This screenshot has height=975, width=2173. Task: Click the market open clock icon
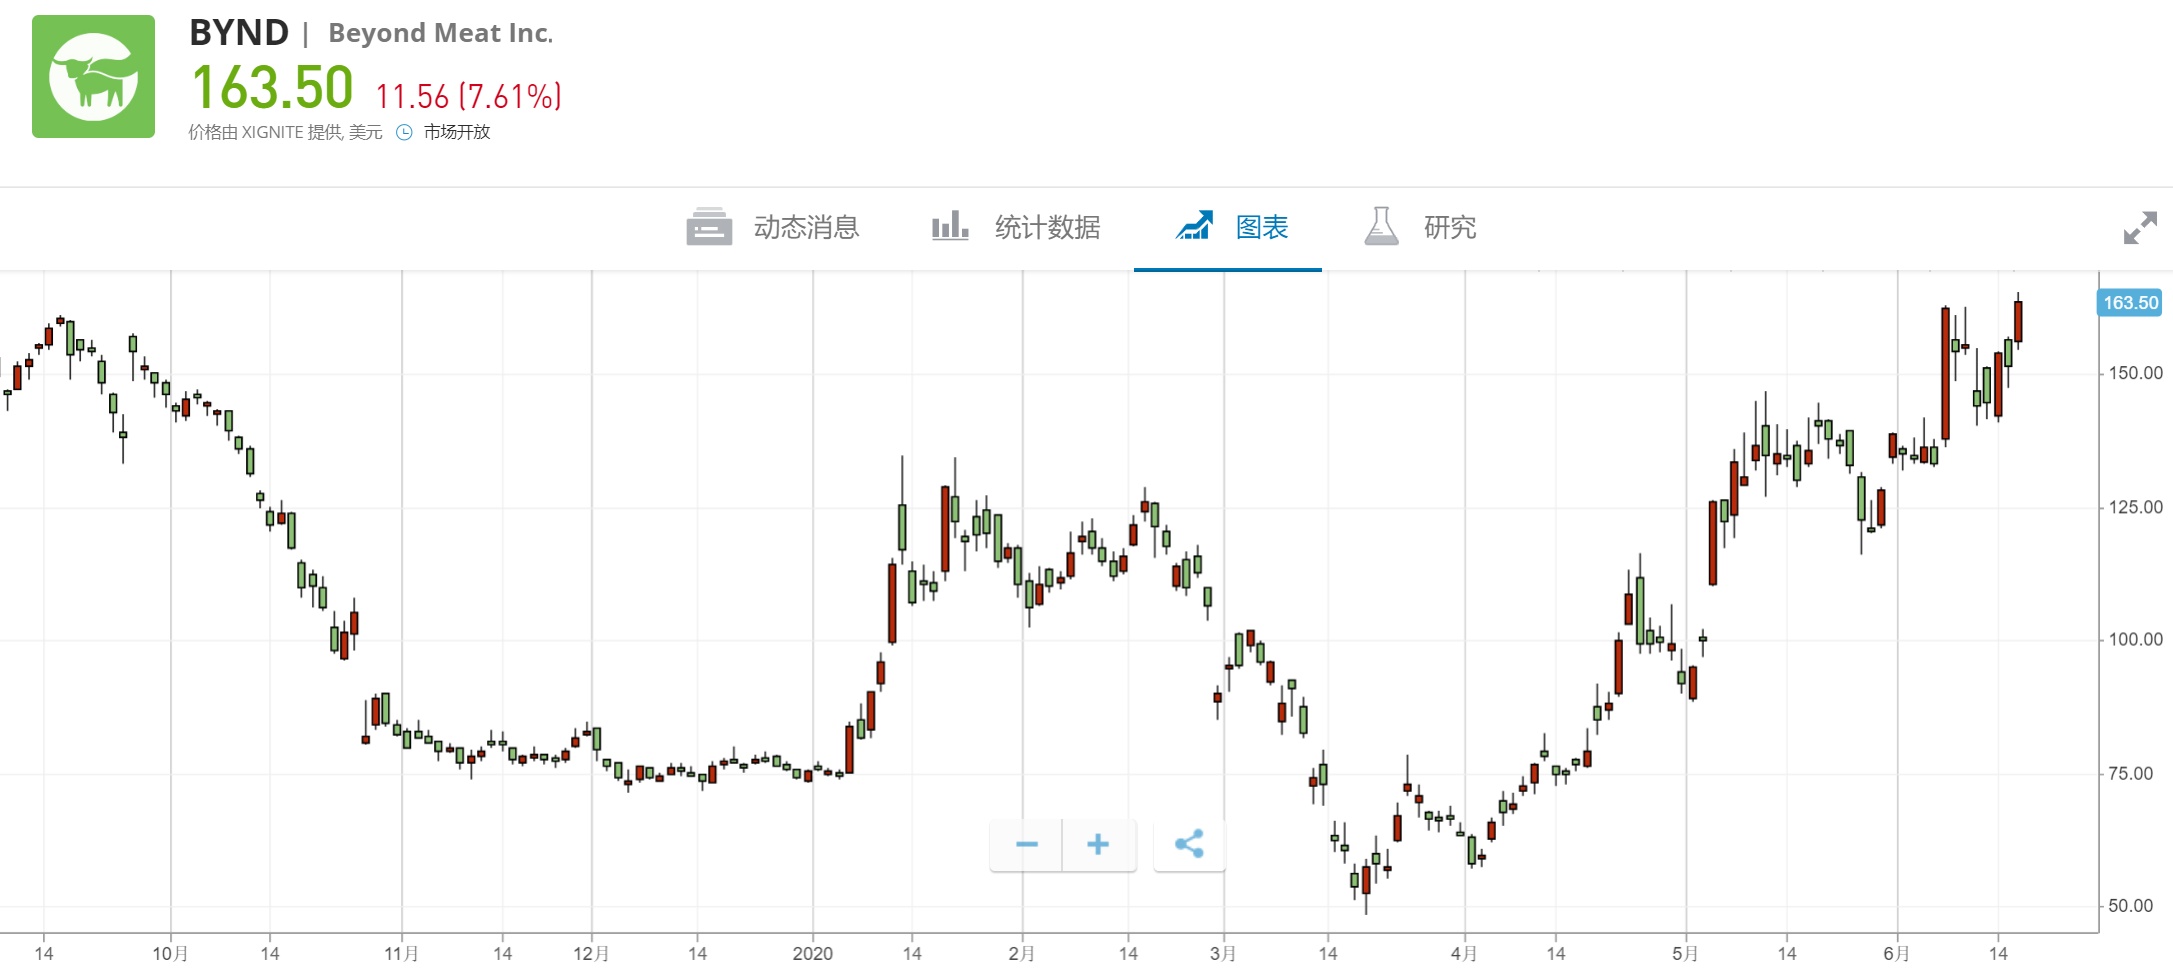pyautogui.click(x=404, y=132)
